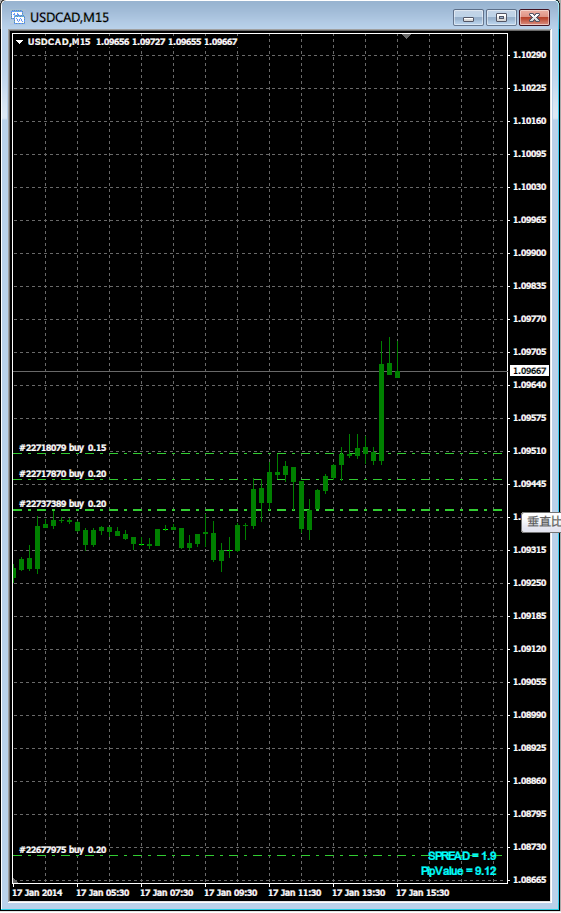
Task: Select order #22737389 buy 0.20 line label
Action: tap(63, 504)
